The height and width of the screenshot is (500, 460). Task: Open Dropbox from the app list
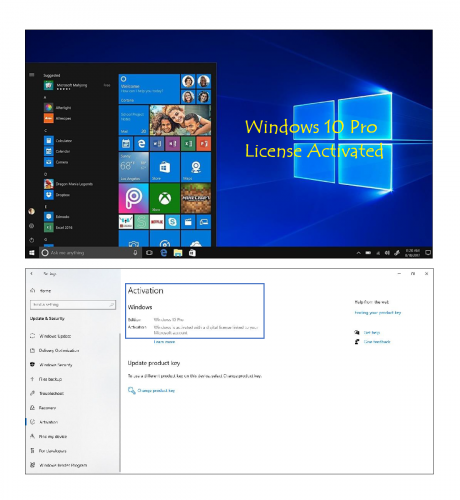[57, 195]
